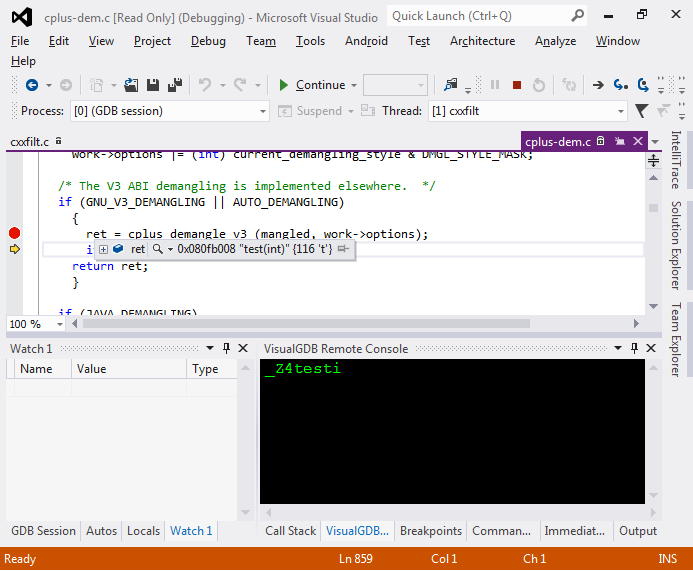Click the Save All icon
Image resolution: width=693 pixels, height=571 pixels.
coord(176,85)
